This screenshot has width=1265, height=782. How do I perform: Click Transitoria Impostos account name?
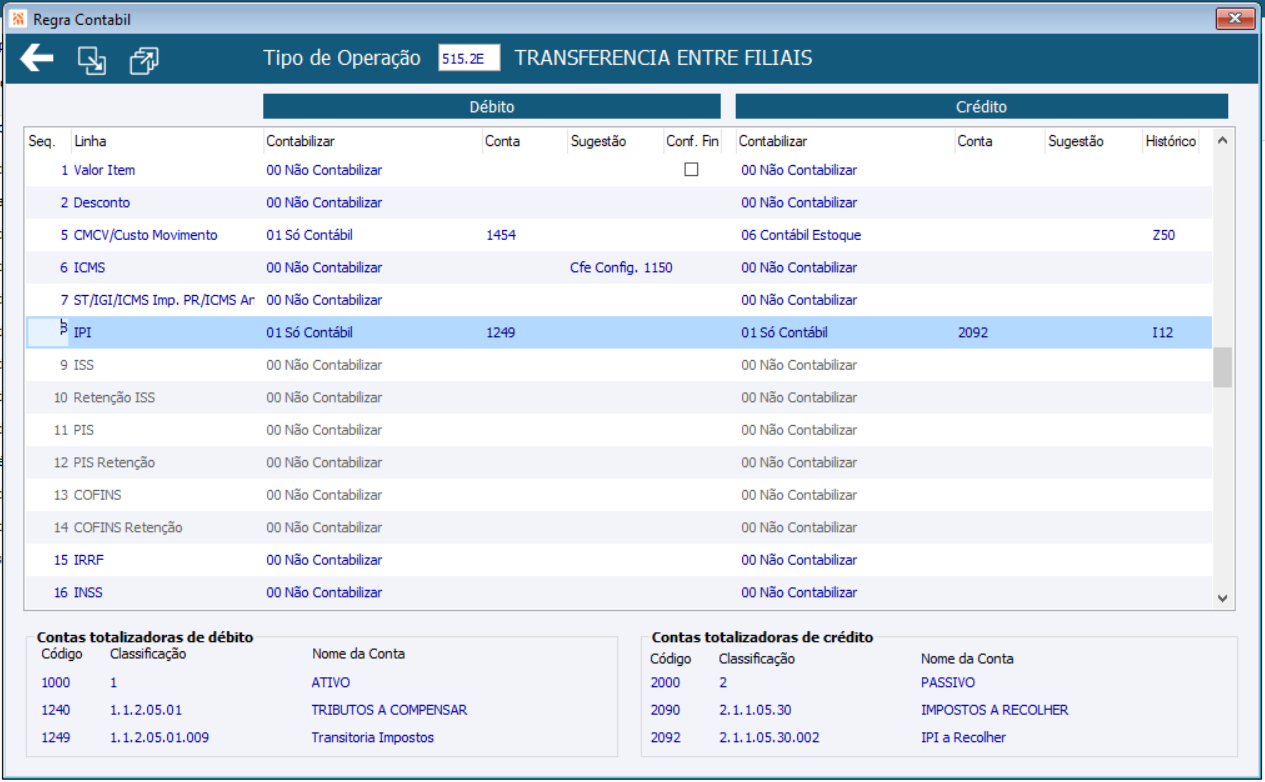[373, 738]
